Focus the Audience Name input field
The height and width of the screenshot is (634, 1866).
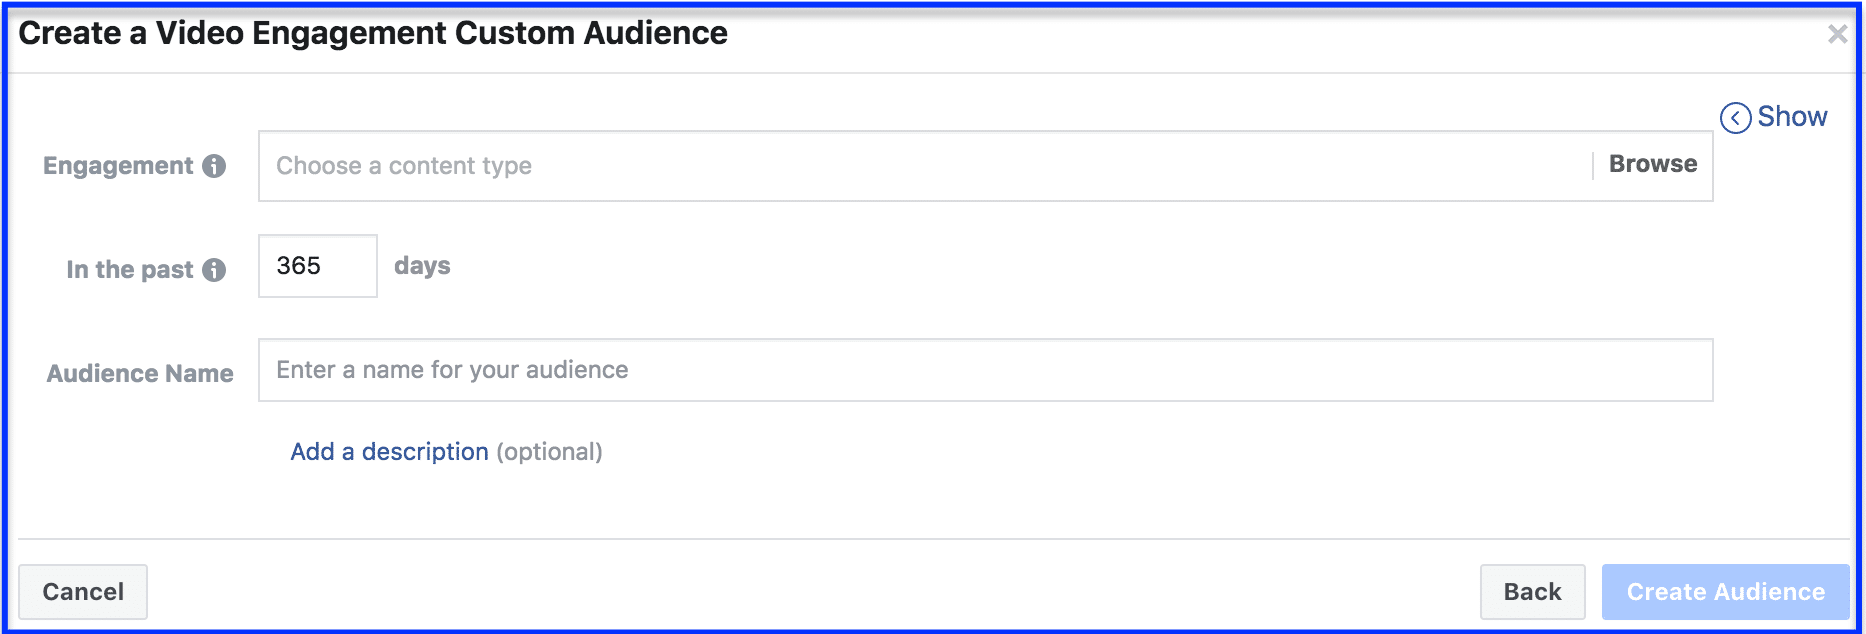[986, 370]
